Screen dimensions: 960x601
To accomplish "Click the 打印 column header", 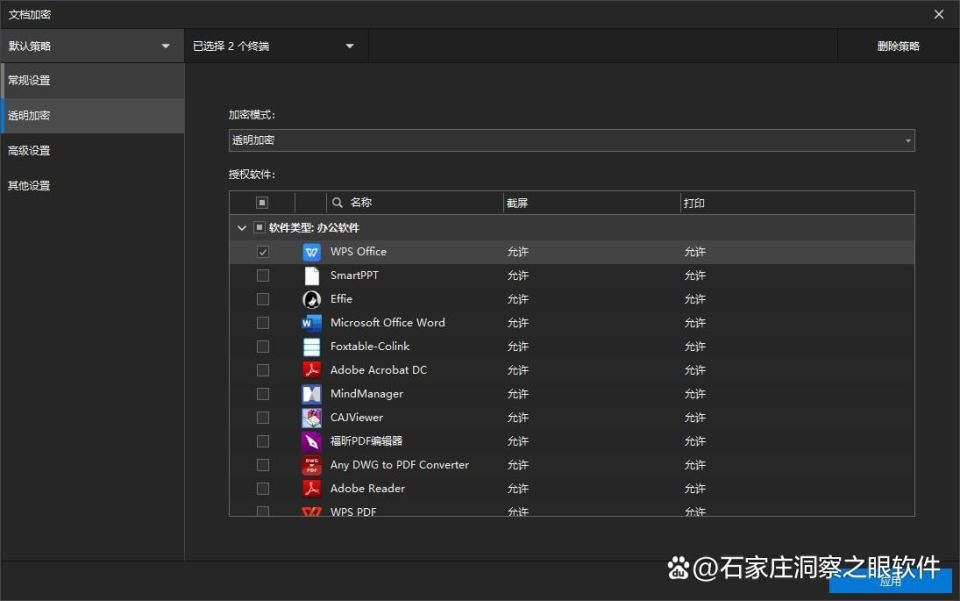I will [x=797, y=203].
